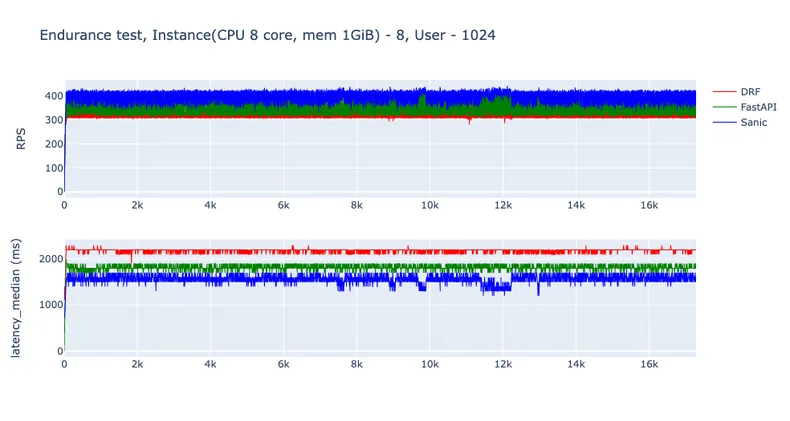Click the 400 tick on the RPS axis
The width and height of the screenshot is (790, 421).
tap(54, 96)
